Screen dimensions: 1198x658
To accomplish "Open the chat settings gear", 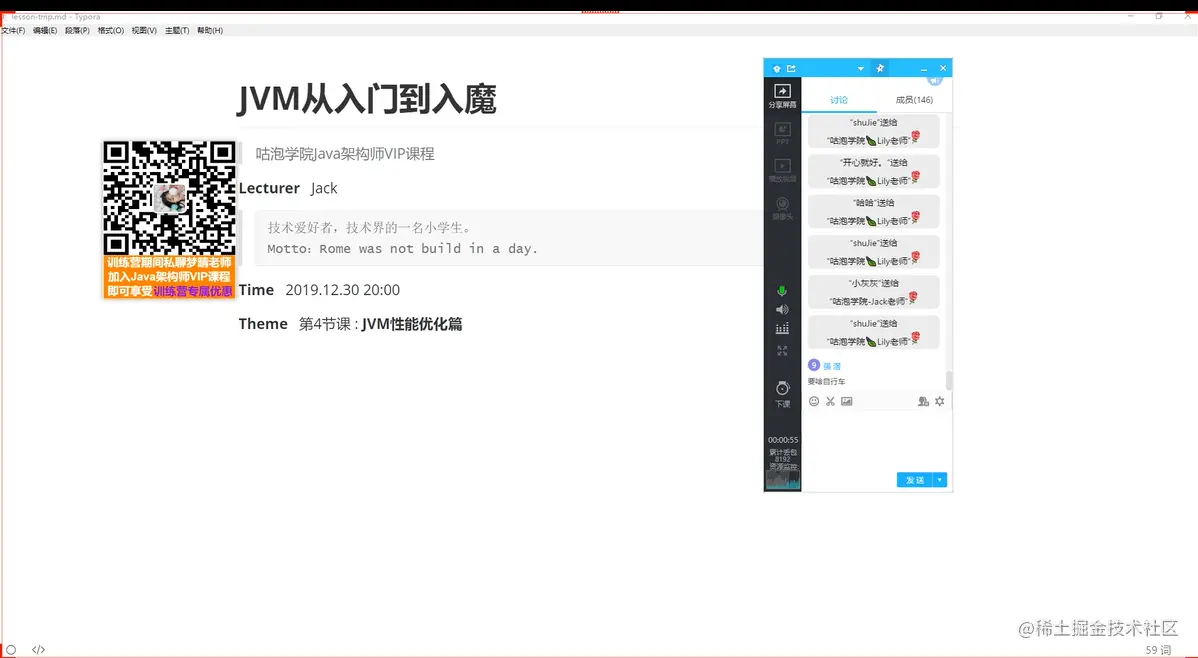I will (x=939, y=401).
